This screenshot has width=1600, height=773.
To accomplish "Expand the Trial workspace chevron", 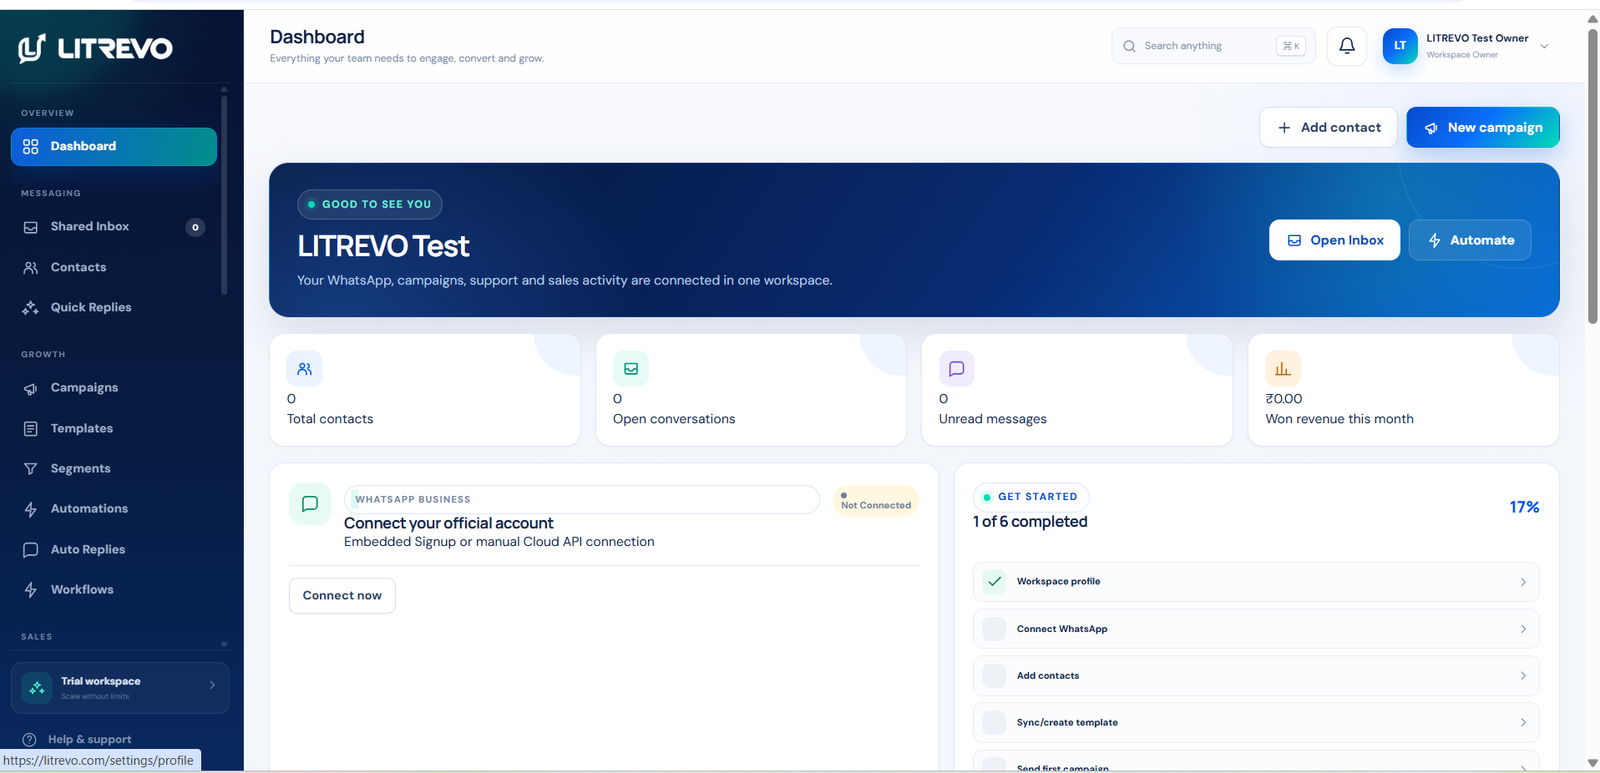I will click(x=212, y=685).
